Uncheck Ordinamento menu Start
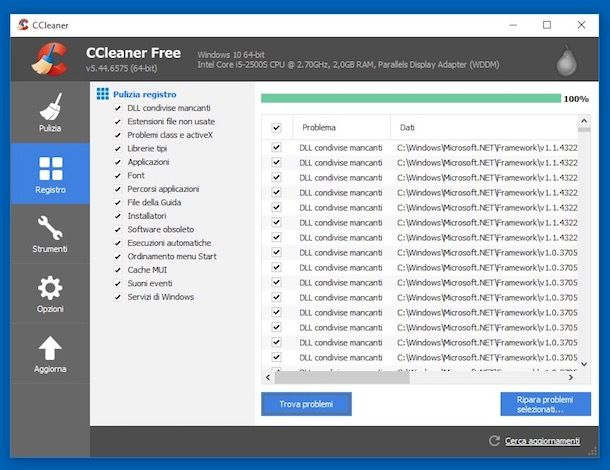This screenshot has width=610, height=470. coord(117,256)
